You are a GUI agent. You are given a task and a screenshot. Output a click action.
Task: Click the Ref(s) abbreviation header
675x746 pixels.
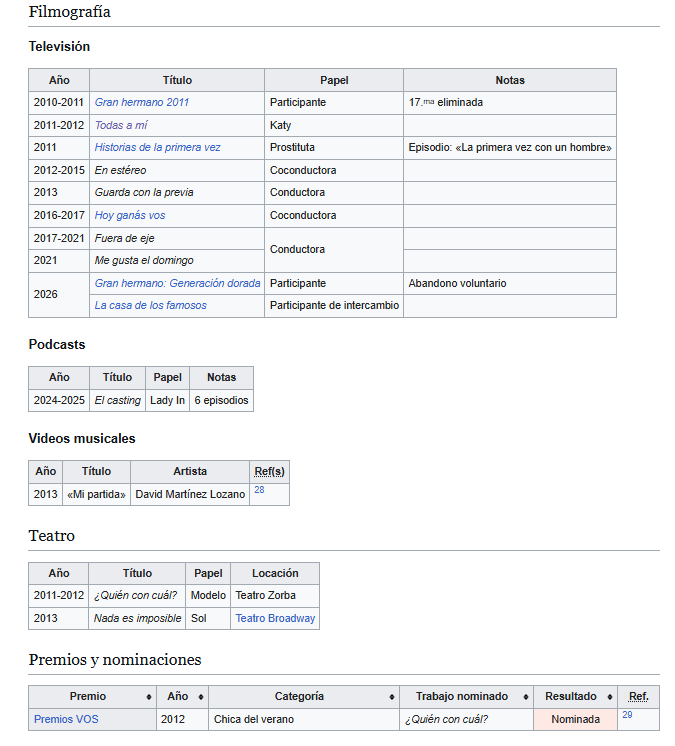click(x=269, y=471)
